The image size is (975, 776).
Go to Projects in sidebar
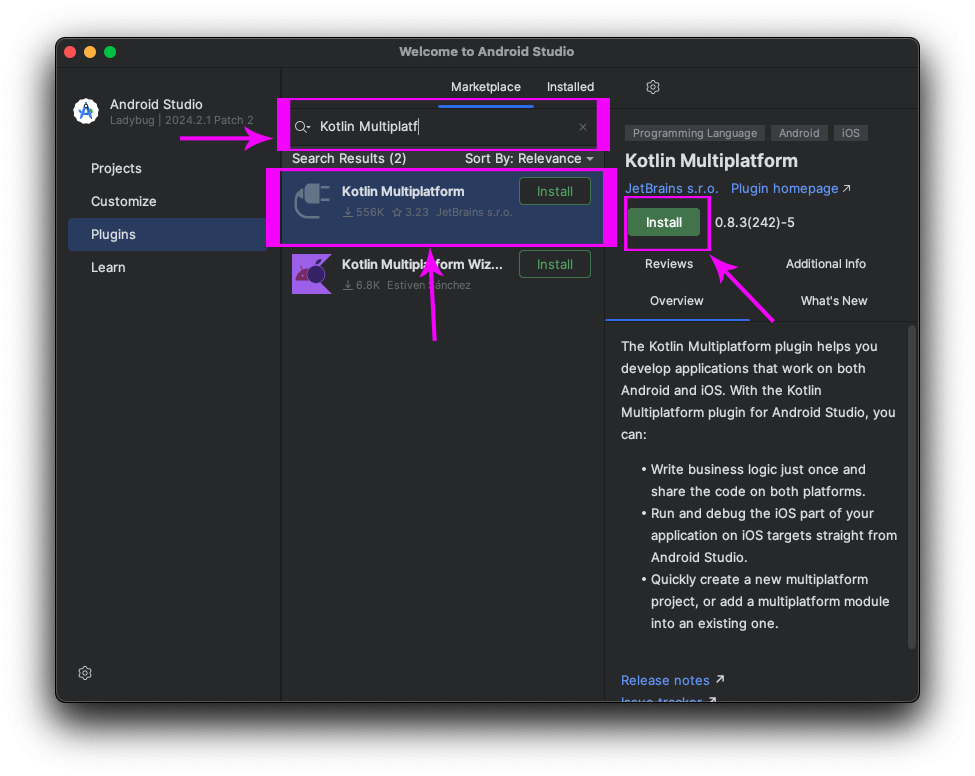click(x=116, y=169)
